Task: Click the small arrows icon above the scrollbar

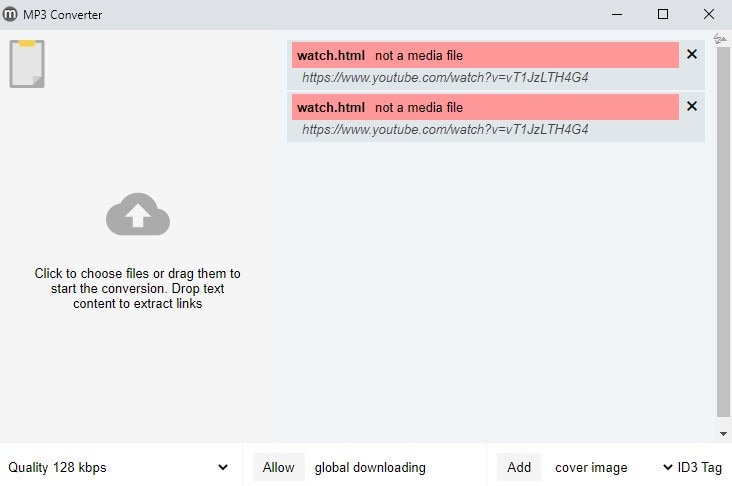Action: 720,38
